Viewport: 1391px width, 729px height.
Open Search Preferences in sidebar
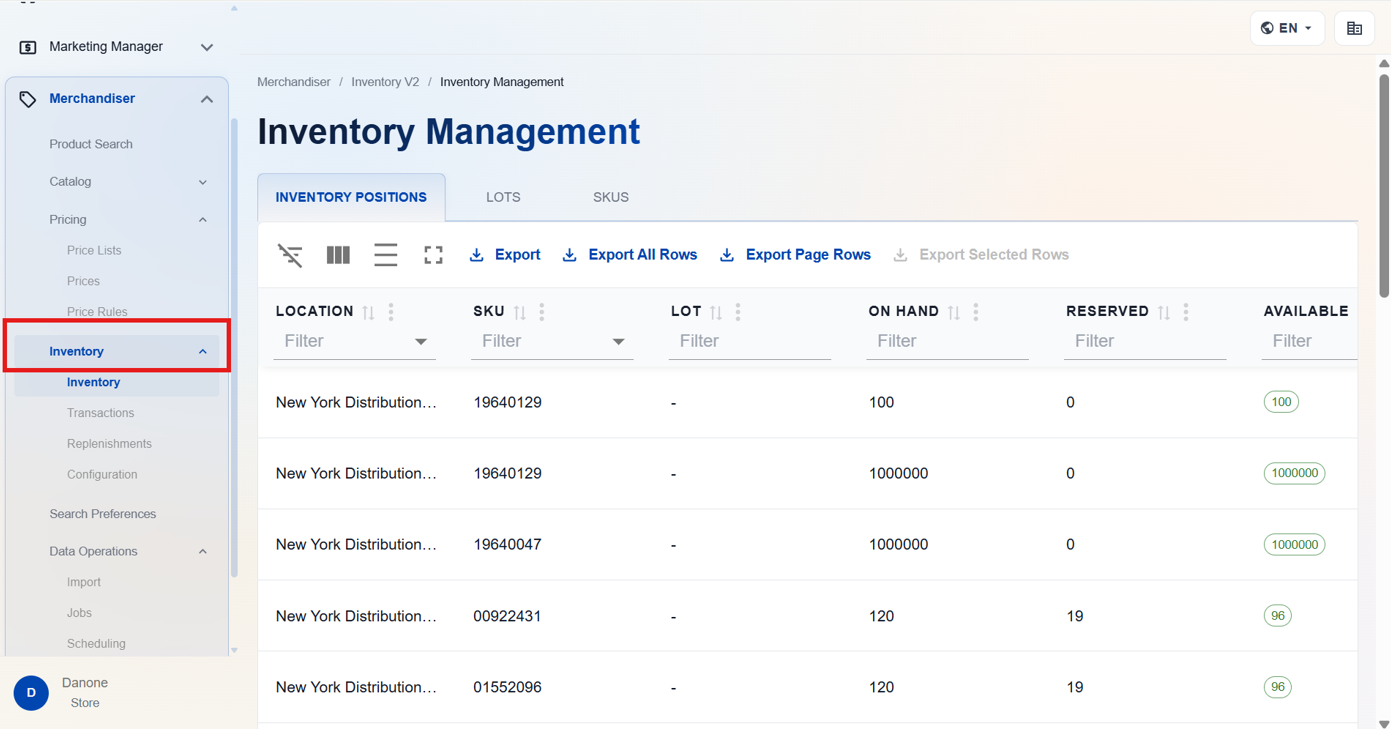(x=103, y=514)
